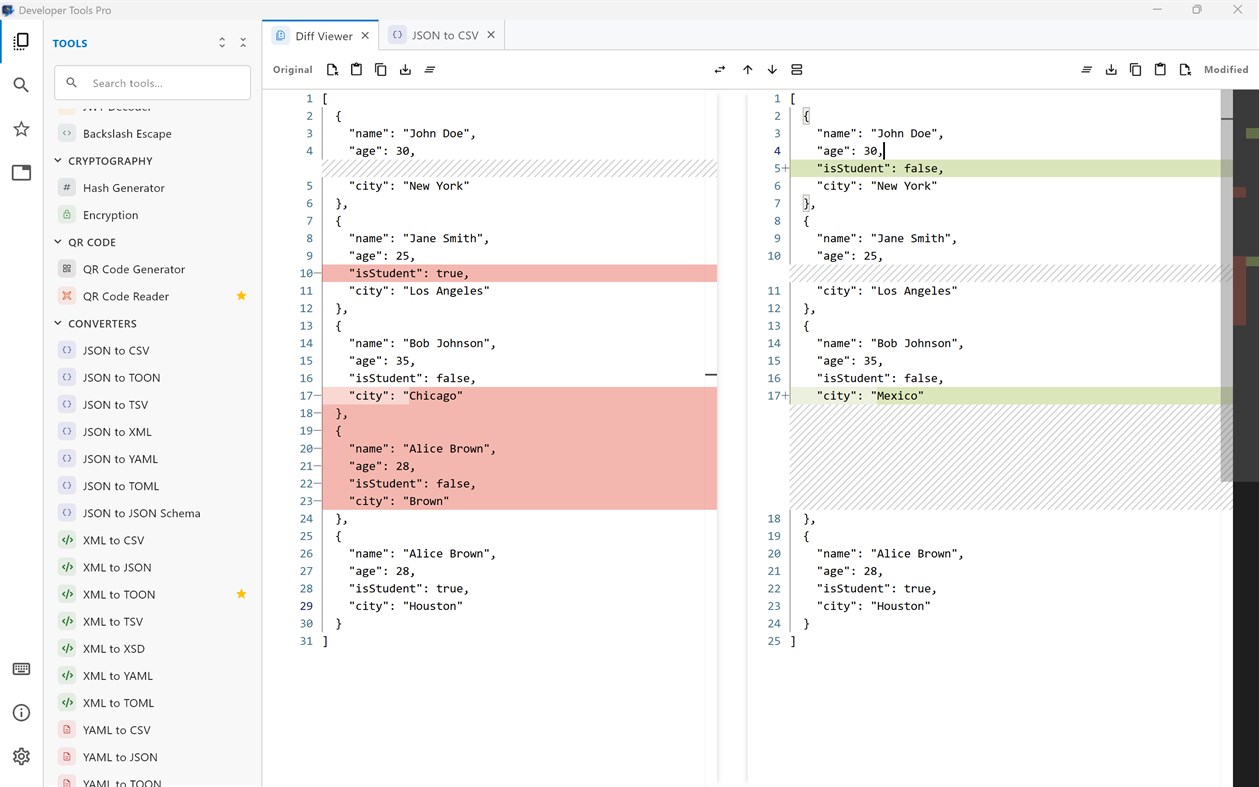Viewport: 1259px width, 787px height.
Task: Toggle inline diff layout view
Action: tap(797, 70)
